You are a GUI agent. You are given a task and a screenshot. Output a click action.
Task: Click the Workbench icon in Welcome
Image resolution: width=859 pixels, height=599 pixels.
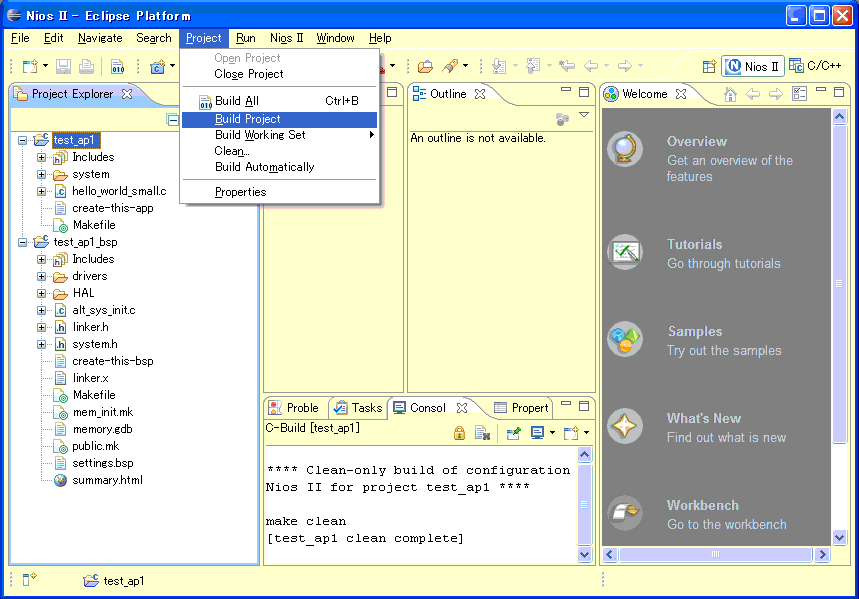pyautogui.click(x=625, y=513)
